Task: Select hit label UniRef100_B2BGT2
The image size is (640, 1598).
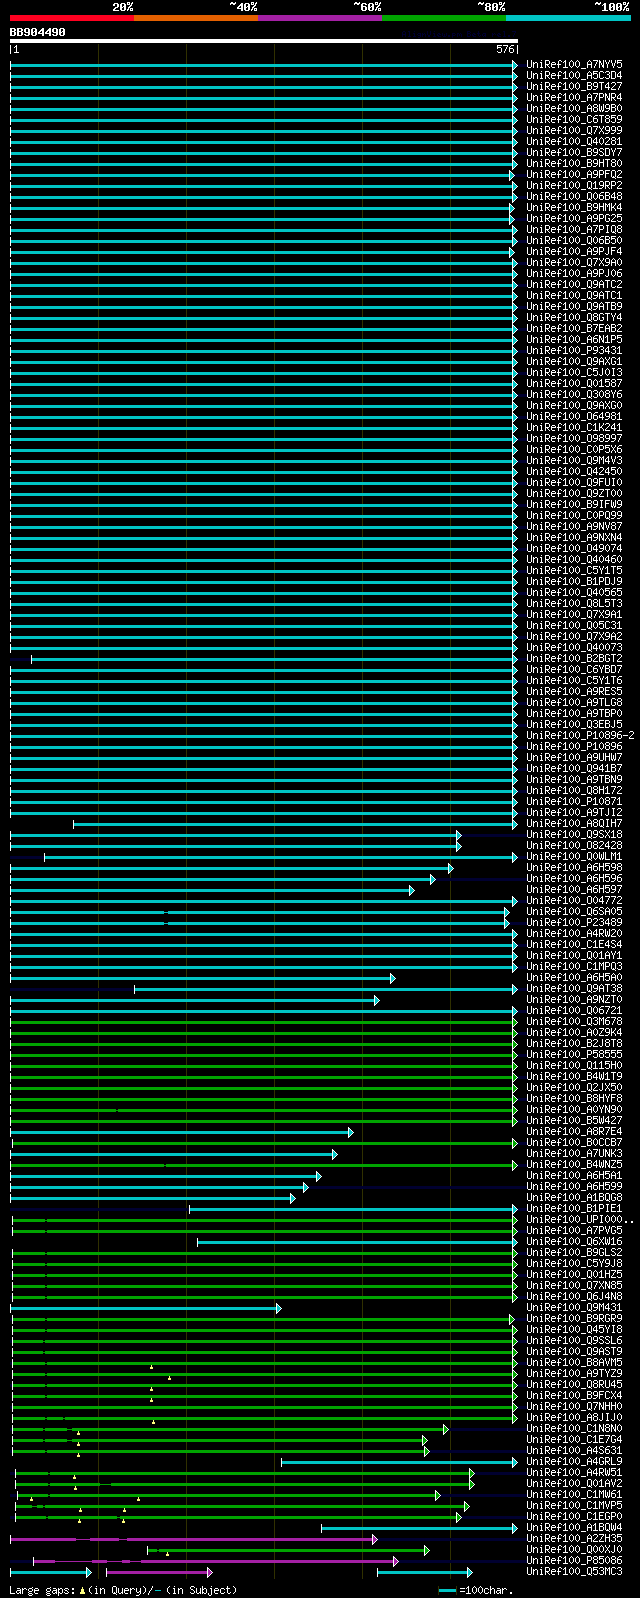Action: pyautogui.click(x=574, y=658)
